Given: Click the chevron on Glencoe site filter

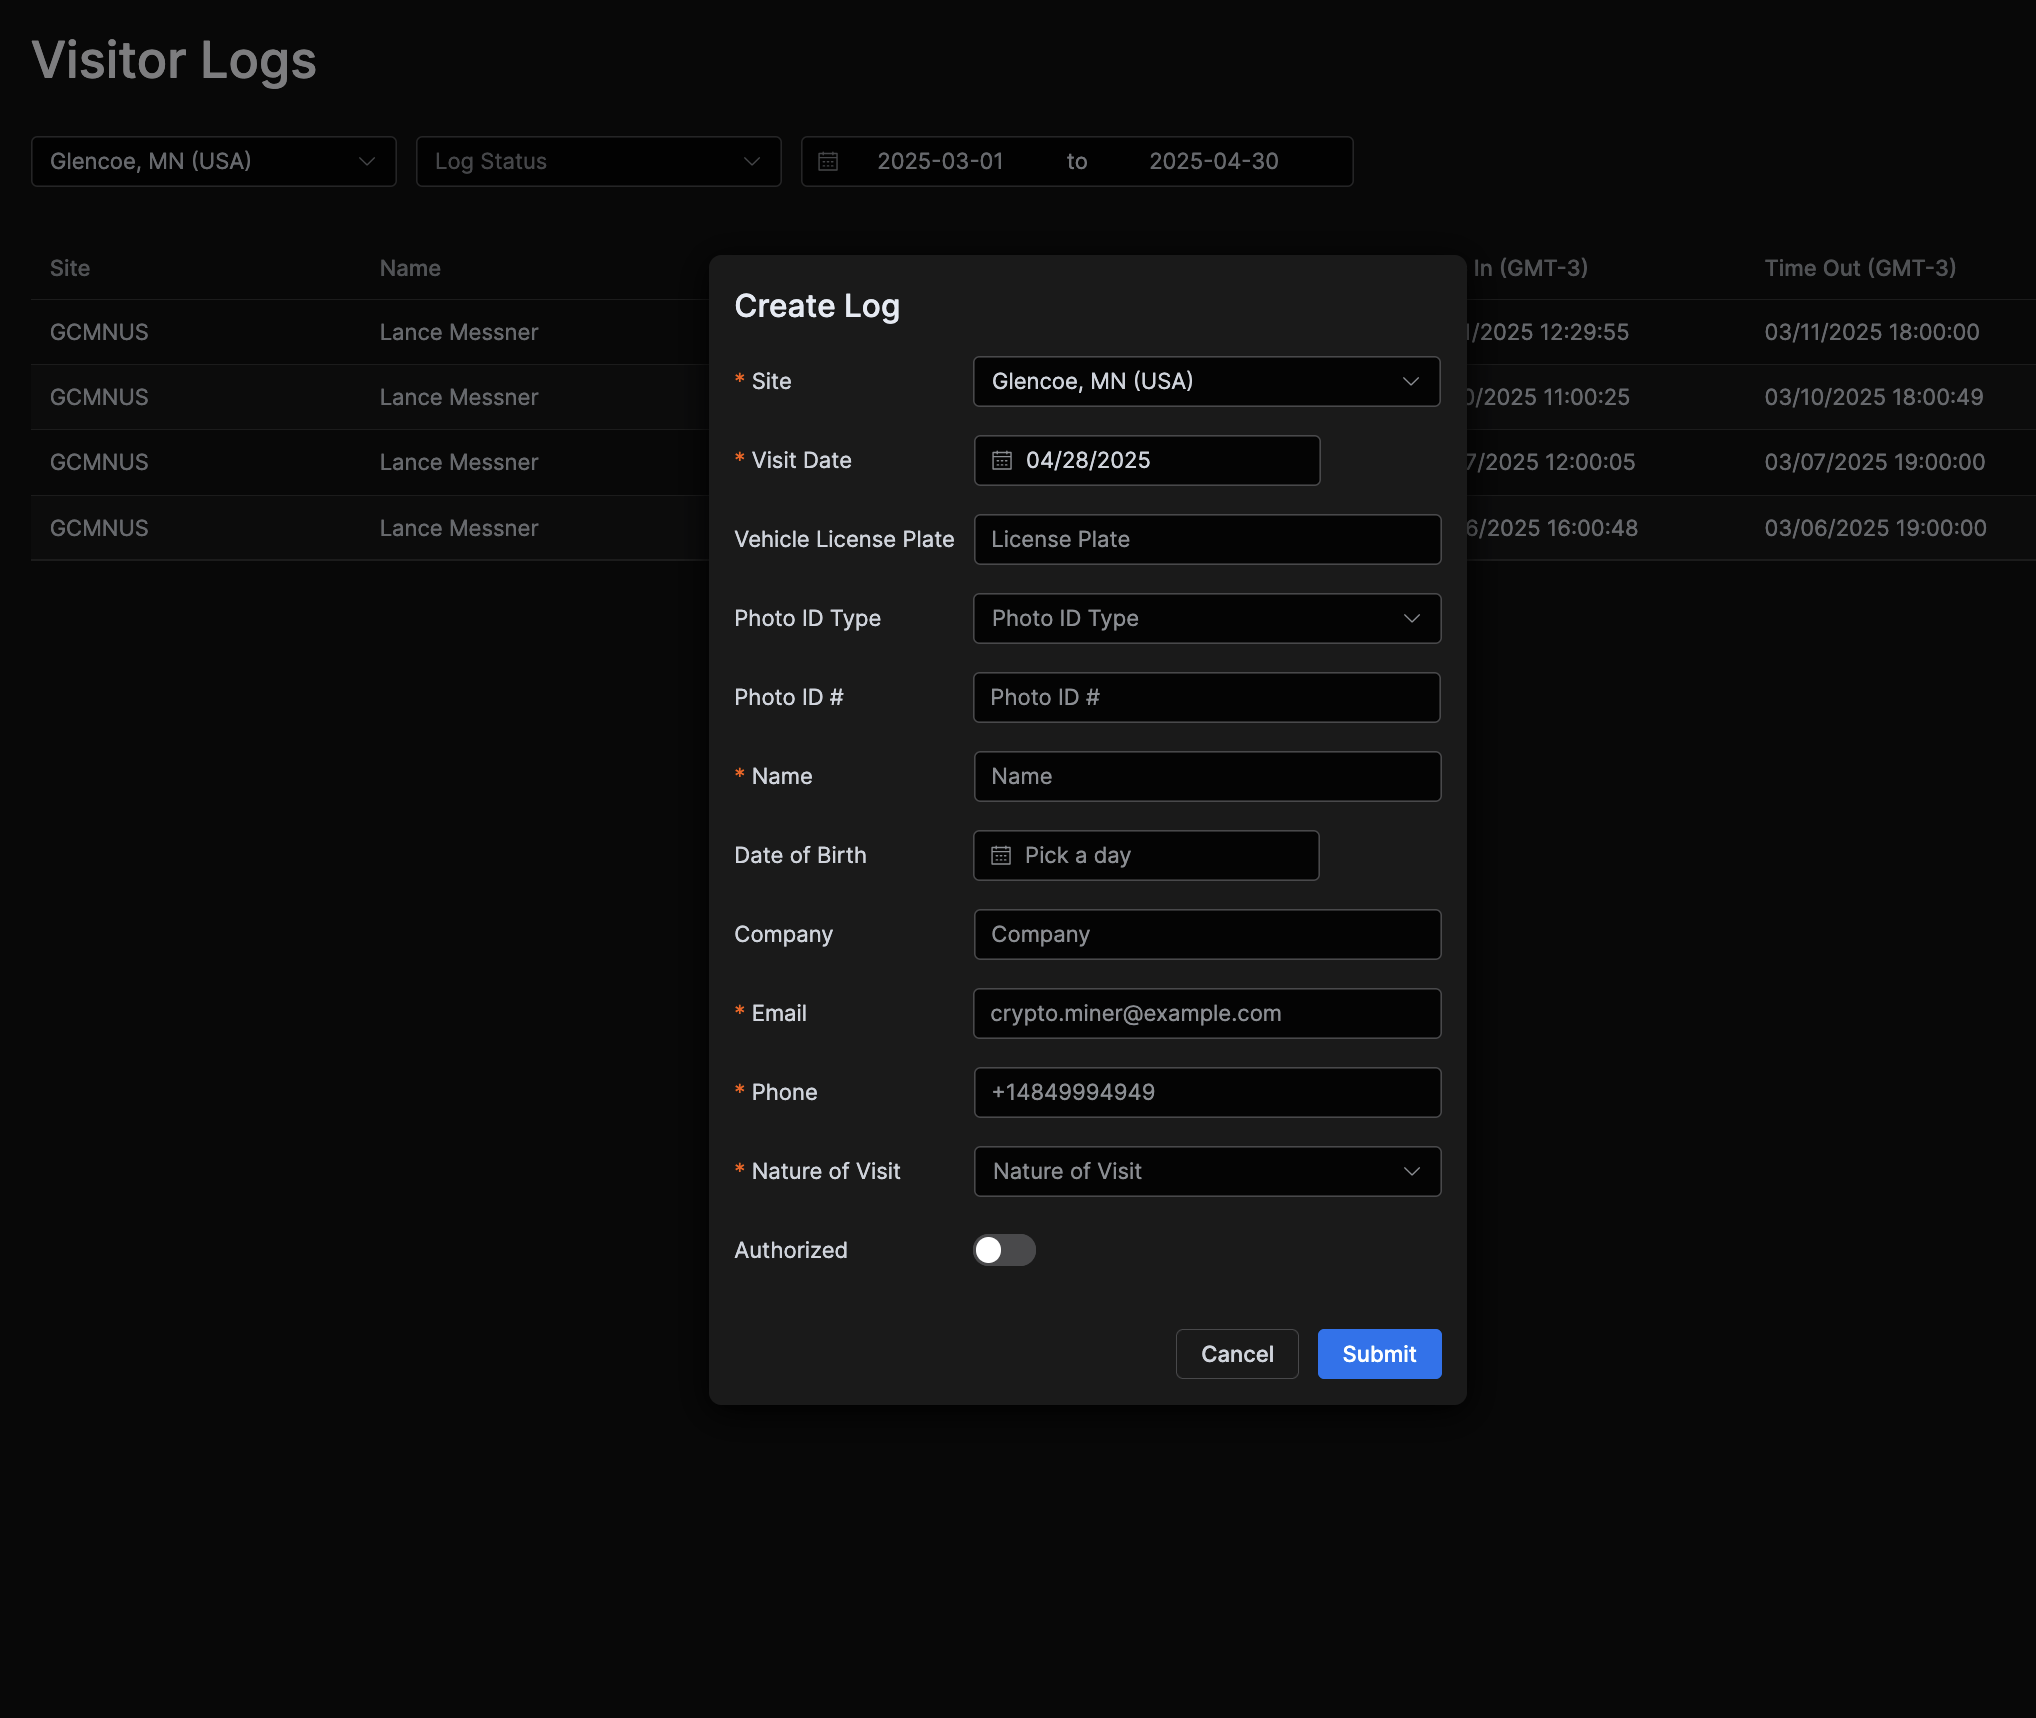Looking at the screenshot, I should tap(366, 161).
